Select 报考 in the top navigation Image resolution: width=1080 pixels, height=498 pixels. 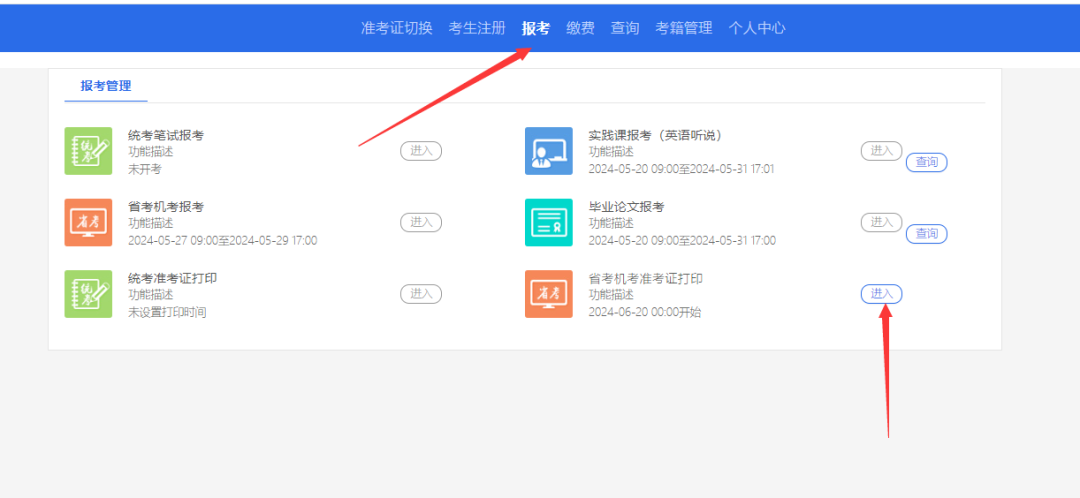pos(536,28)
